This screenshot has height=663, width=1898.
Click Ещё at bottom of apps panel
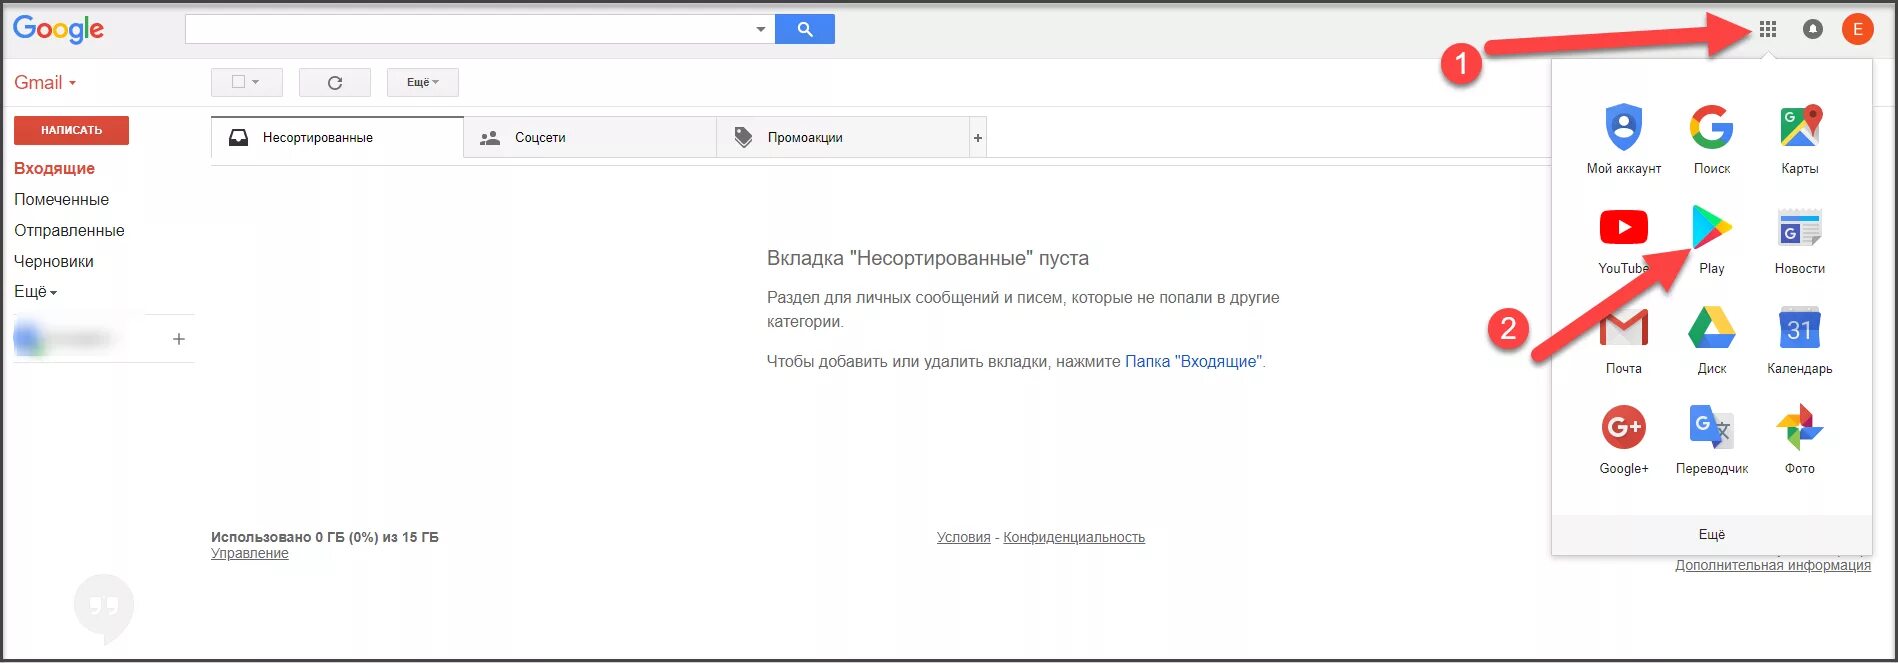1712,535
